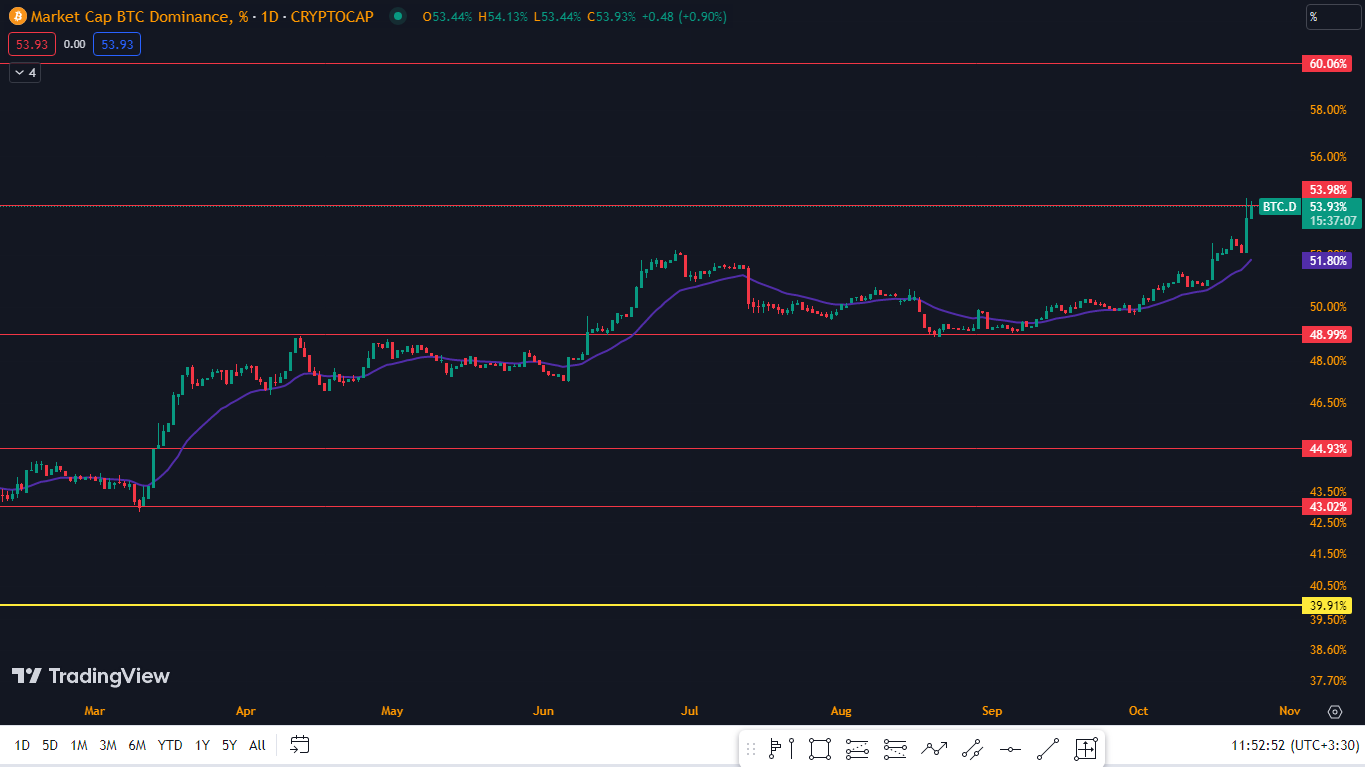The image size is (1365, 767).
Task: Click the Mar label on the time axis
Action: point(95,711)
